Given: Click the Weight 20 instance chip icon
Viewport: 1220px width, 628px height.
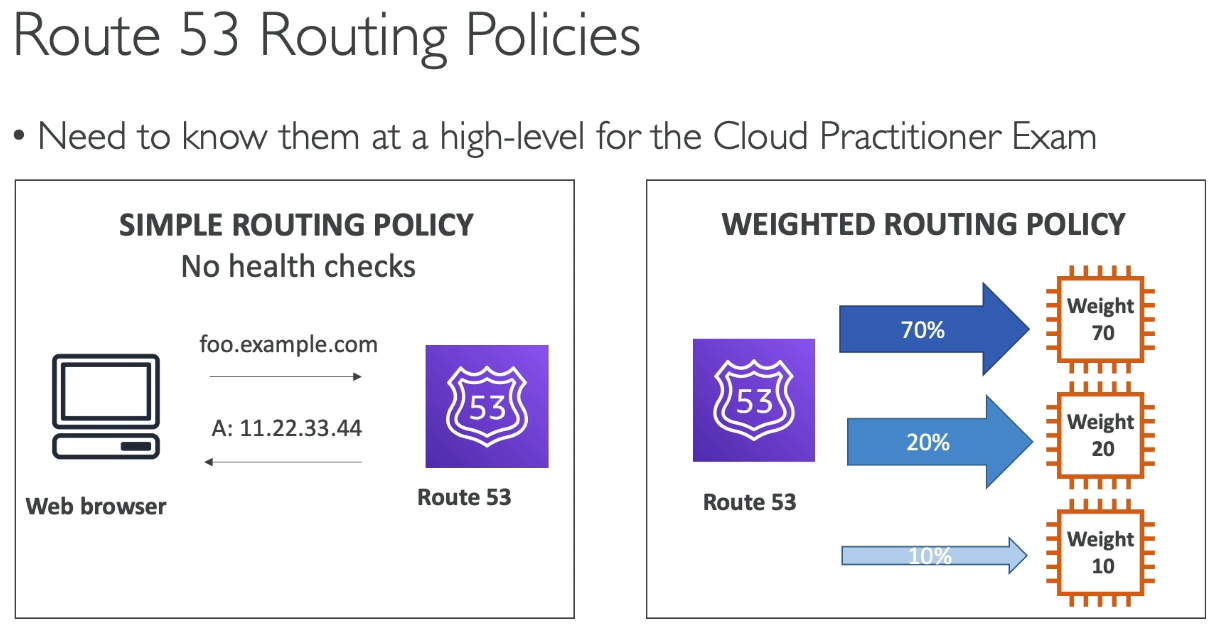Looking at the screenshot, I should tap(1101, 435).
